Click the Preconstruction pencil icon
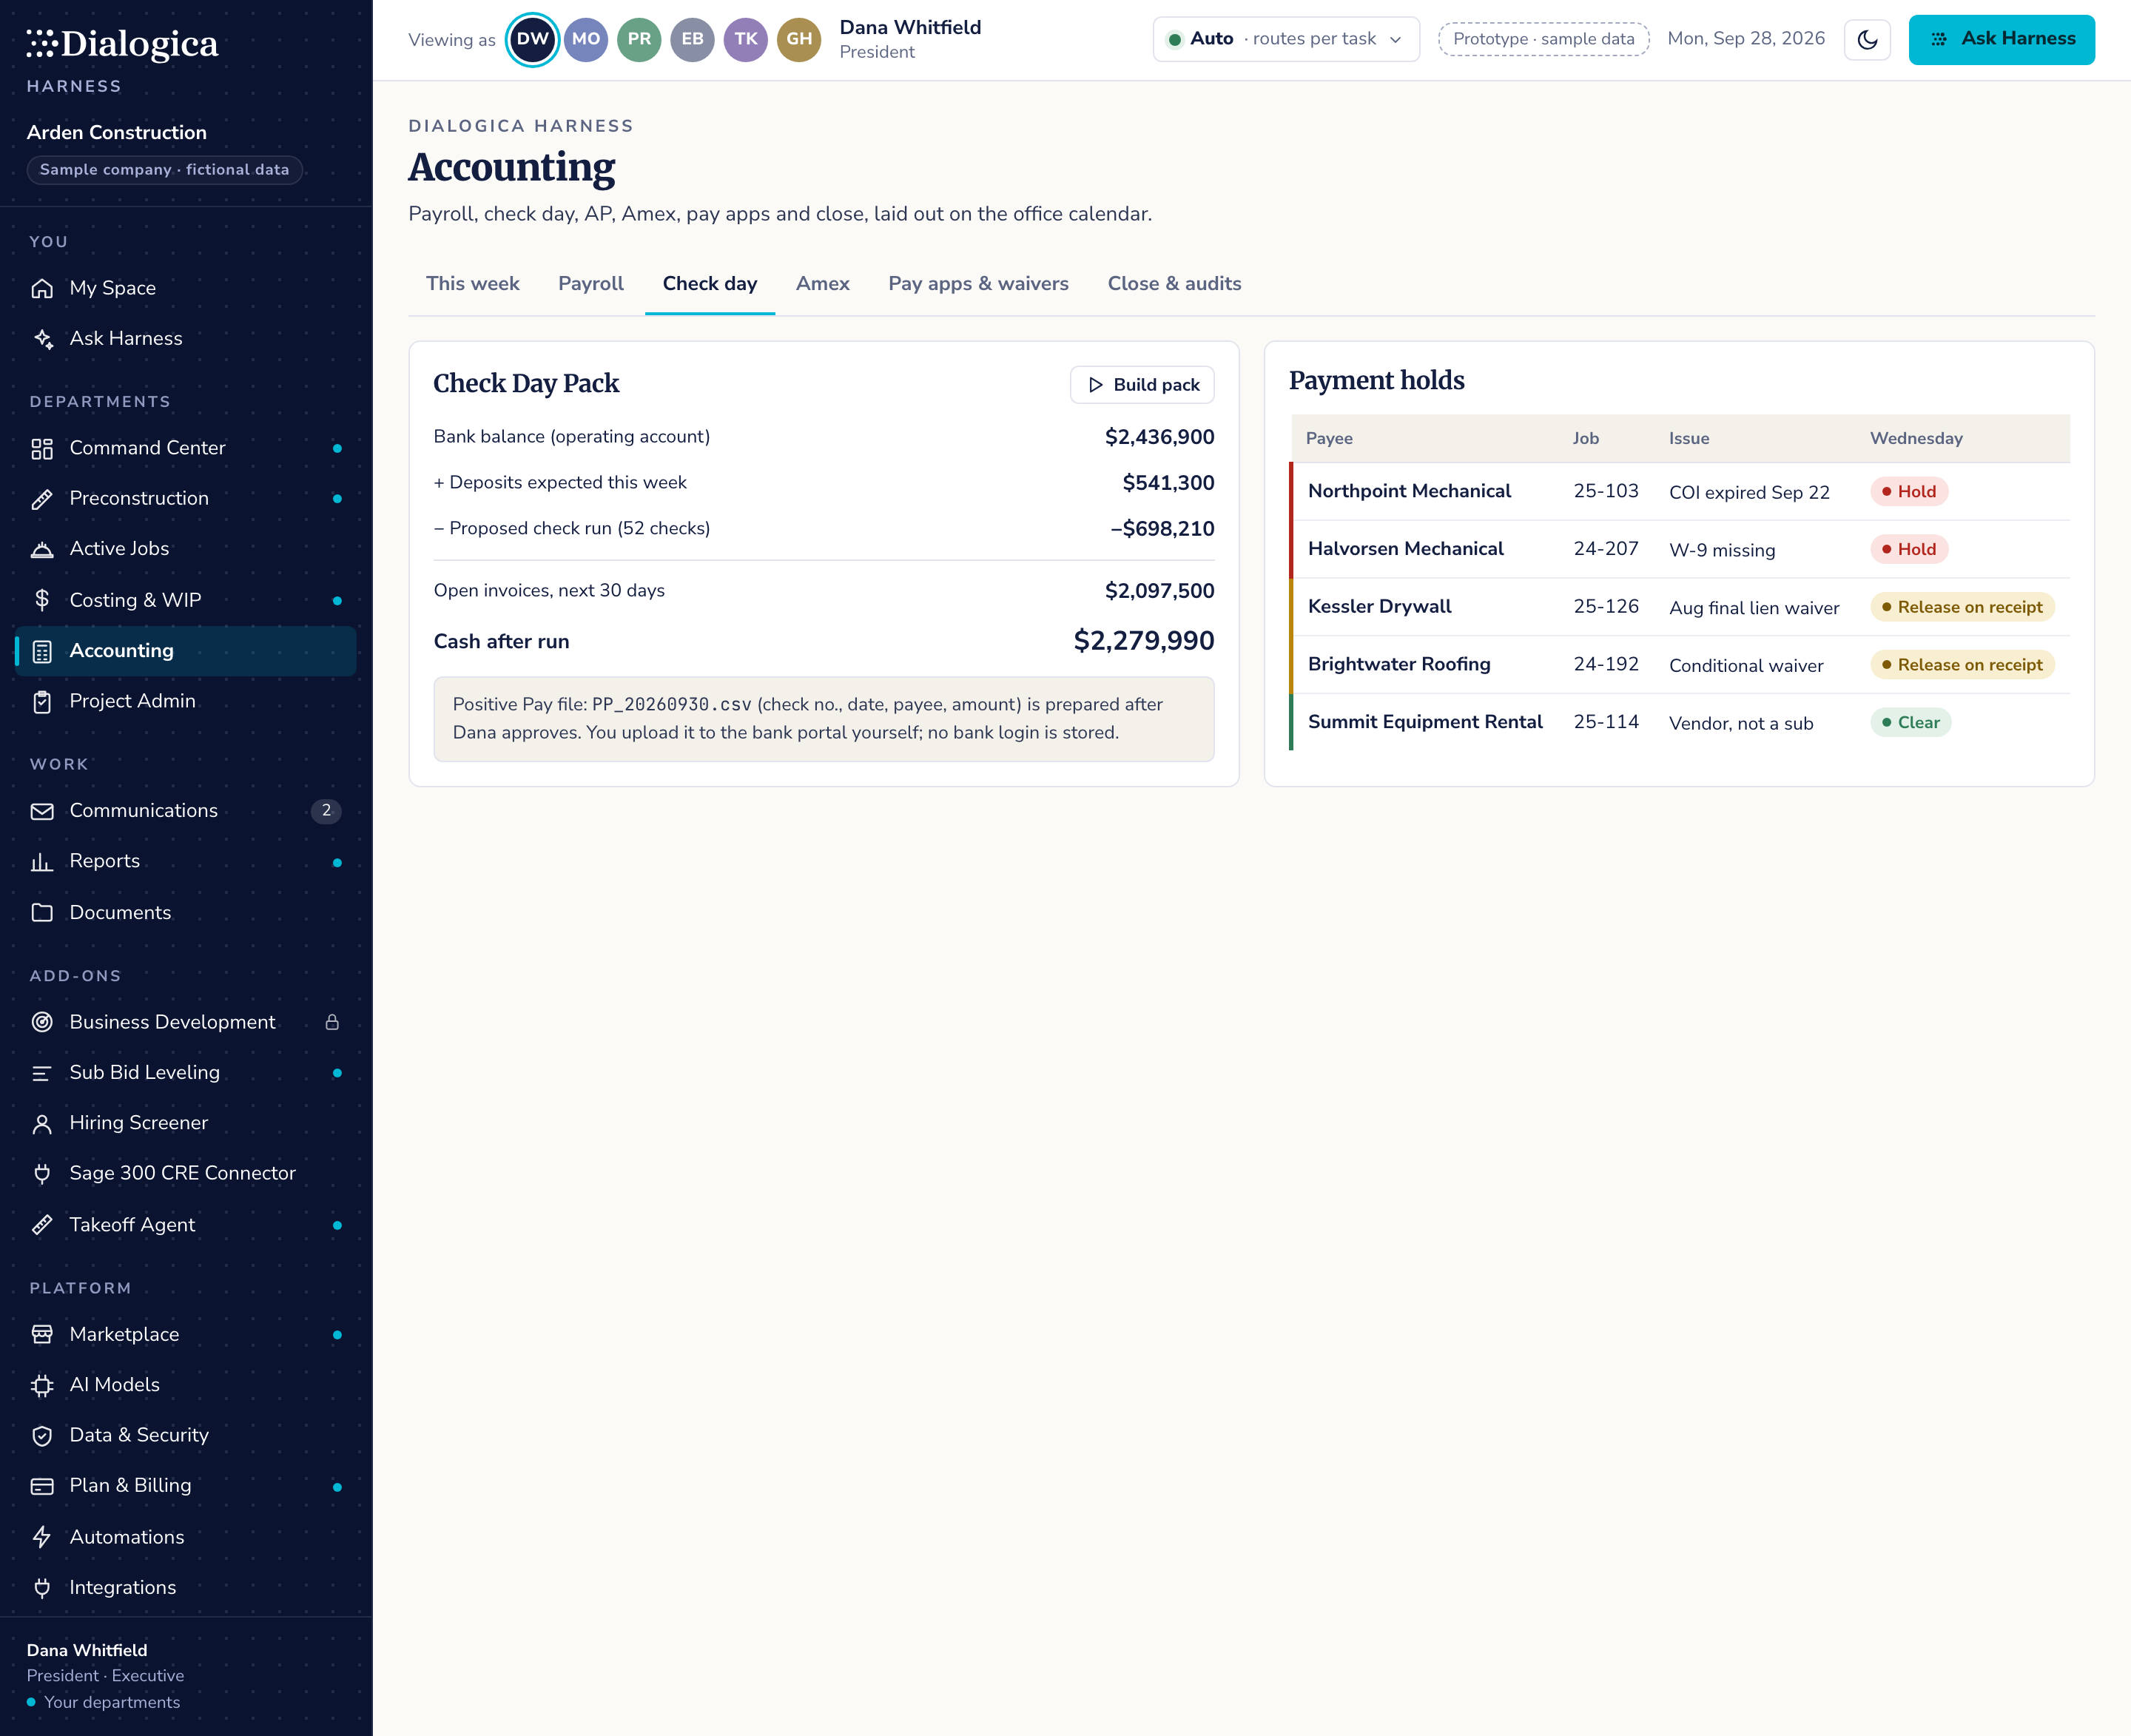The width and height of the screenshot is (2131, 1736). [42, 499]
